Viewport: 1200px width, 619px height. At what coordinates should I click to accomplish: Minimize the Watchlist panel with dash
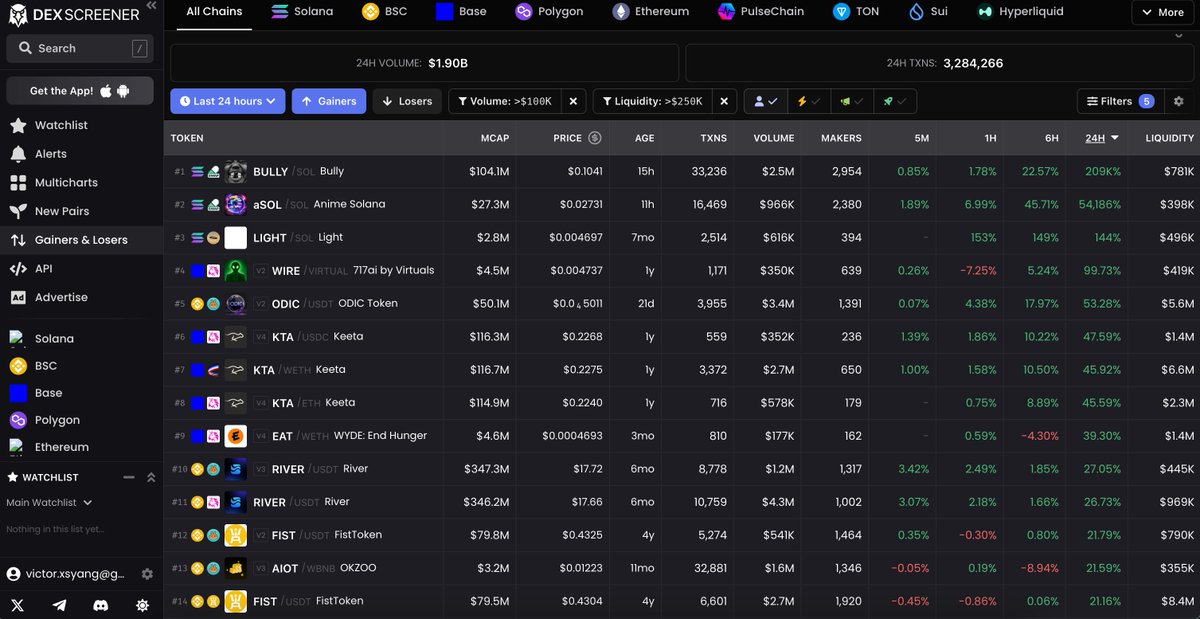click(129, 477)
